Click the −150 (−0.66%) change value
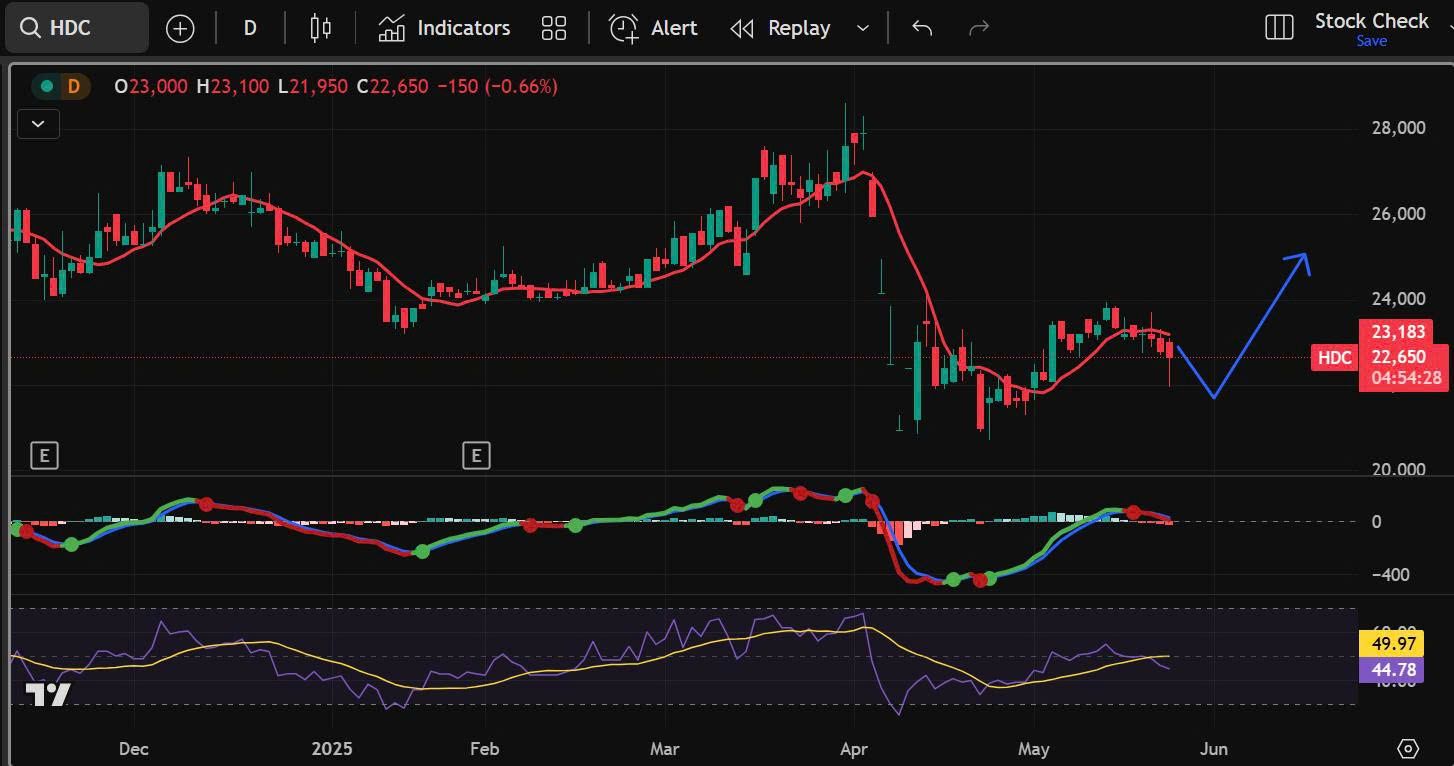1454x766 pixels. tap(497, 87)
